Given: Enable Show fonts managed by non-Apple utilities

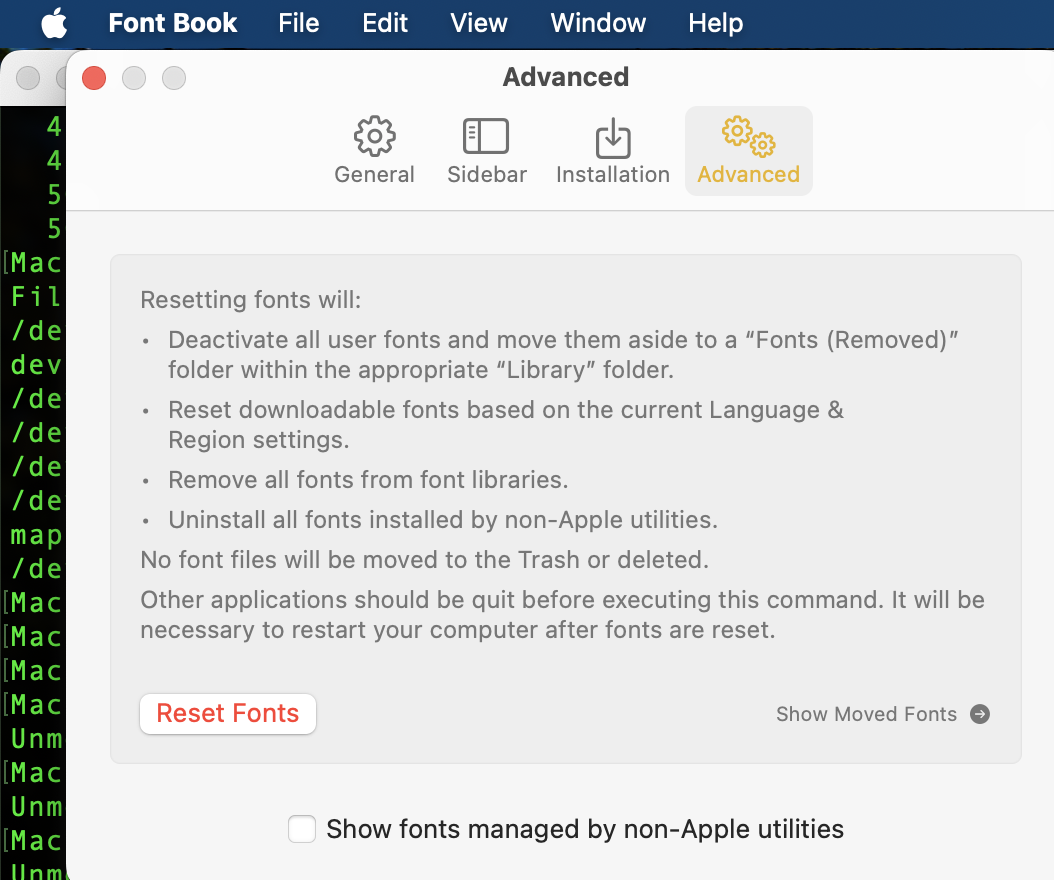Looking at the screenshot, I should point(302,829).
